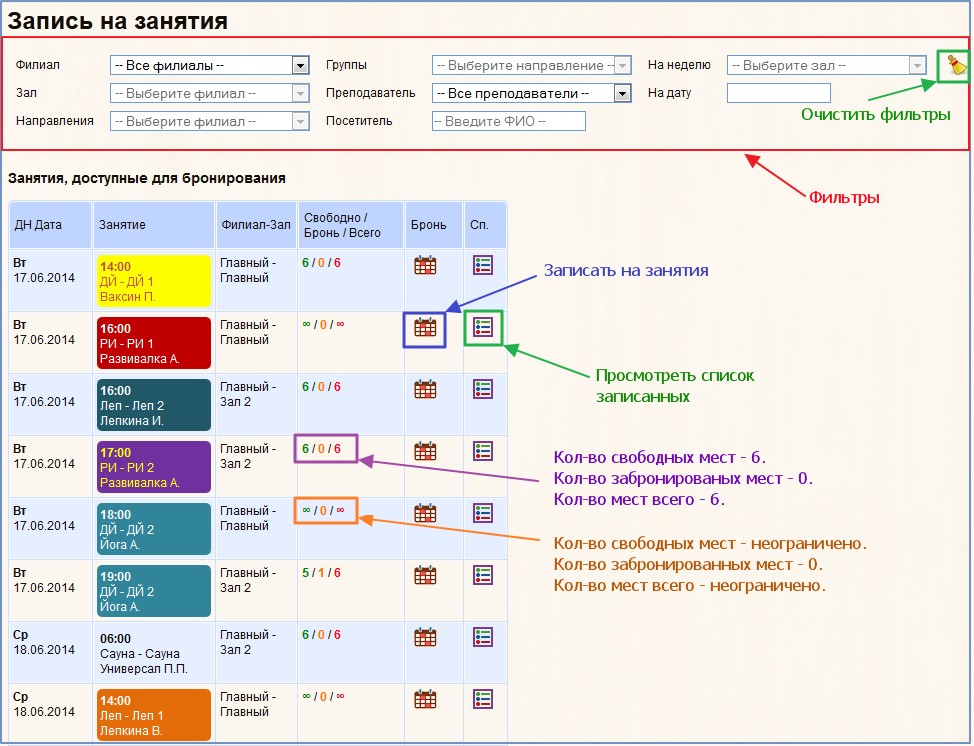Book the 16:00 Леп - Леп 2 class
The image size is (974, 746).
(425, 389)
